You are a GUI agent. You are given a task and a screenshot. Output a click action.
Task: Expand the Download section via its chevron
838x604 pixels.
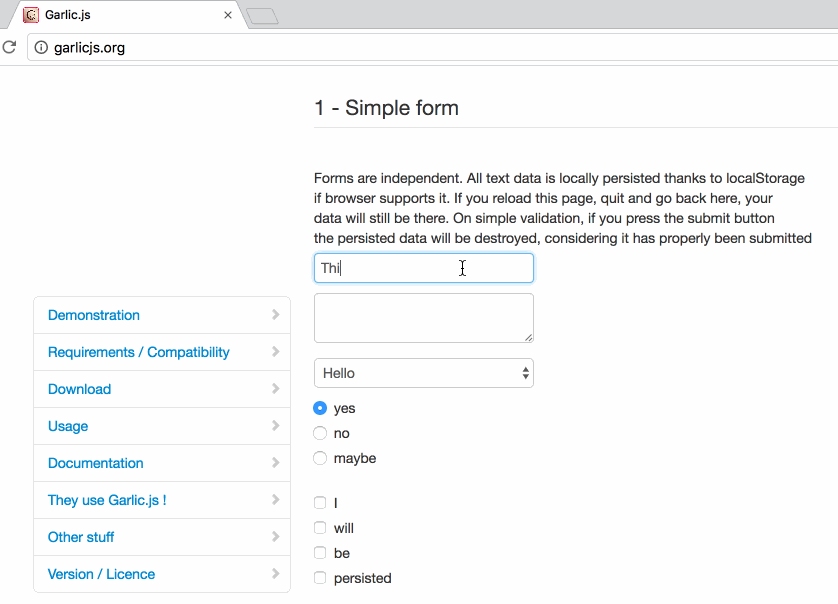pyautogui.click(x=275, y=389)
